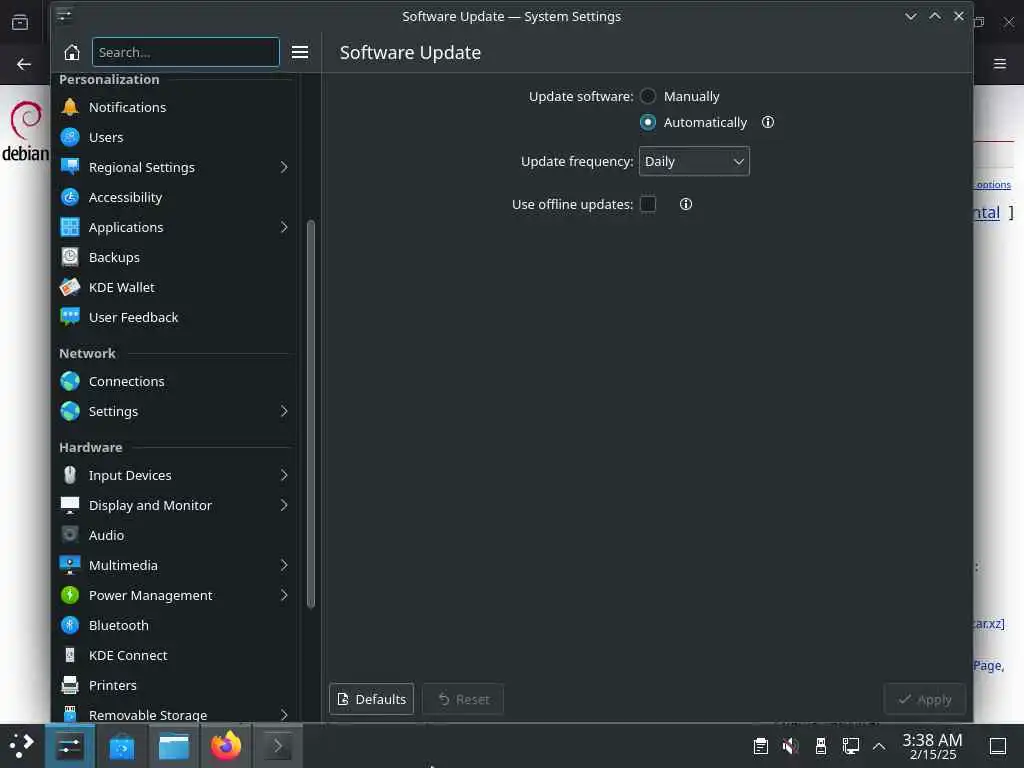Switch to System Settings in the taskbar
Image resolution: width=1024 pixels, height=768 pixels.
[69, 746]
